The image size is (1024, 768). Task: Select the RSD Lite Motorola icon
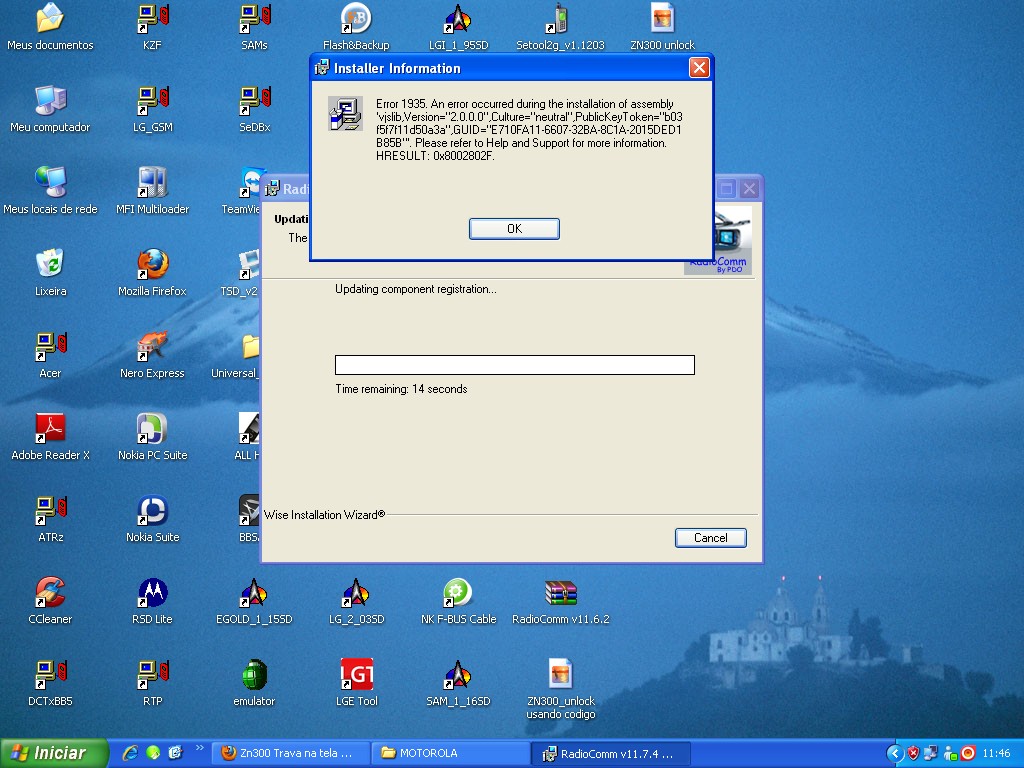[152, 601]
